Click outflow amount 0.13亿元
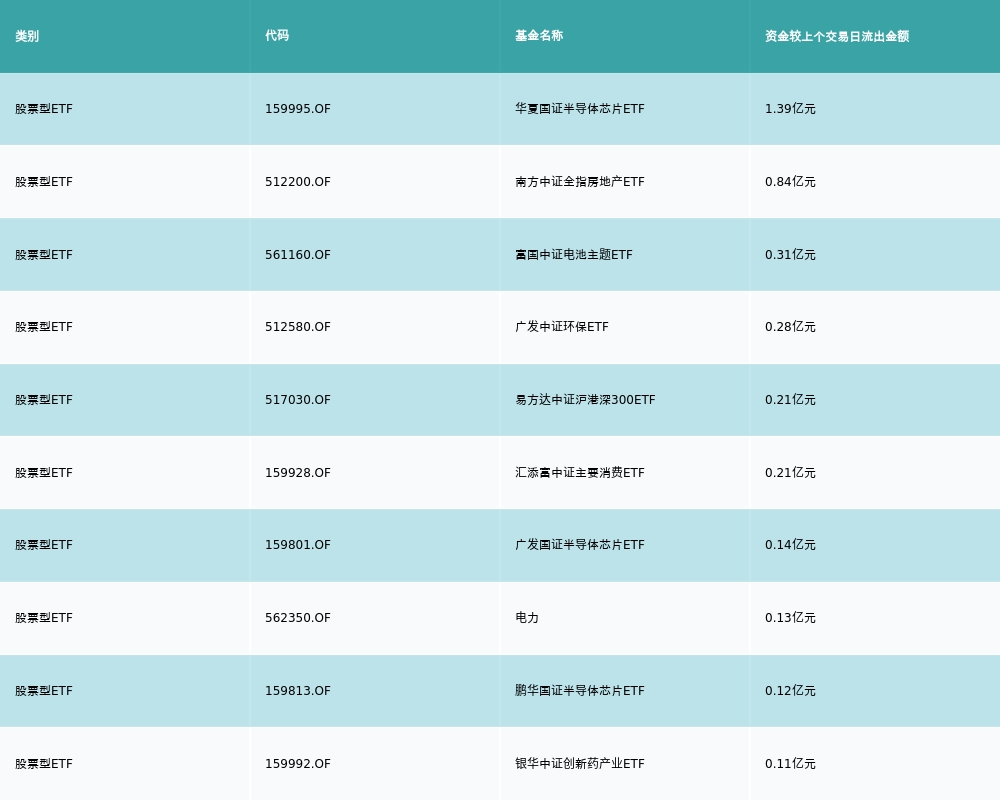1000x800 pixels. point(790,618)
